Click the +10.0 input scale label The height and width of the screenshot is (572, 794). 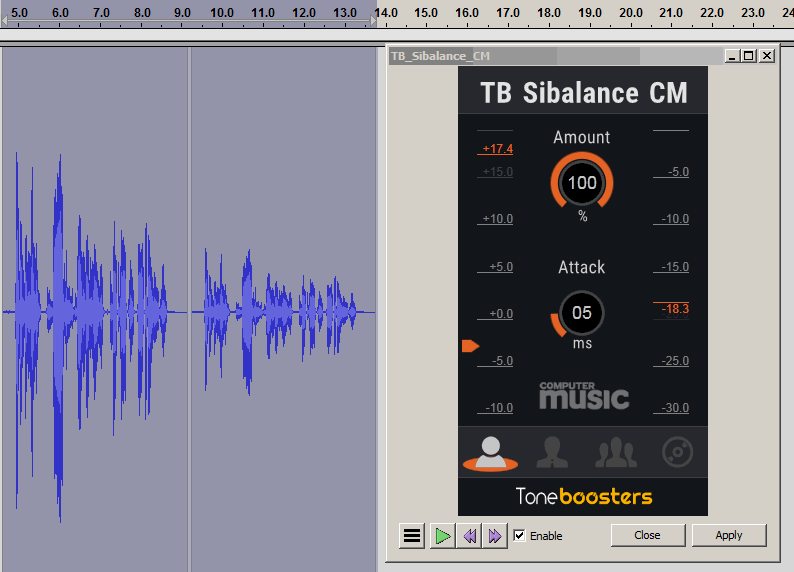pyautogui.click(x=497, y=219)
